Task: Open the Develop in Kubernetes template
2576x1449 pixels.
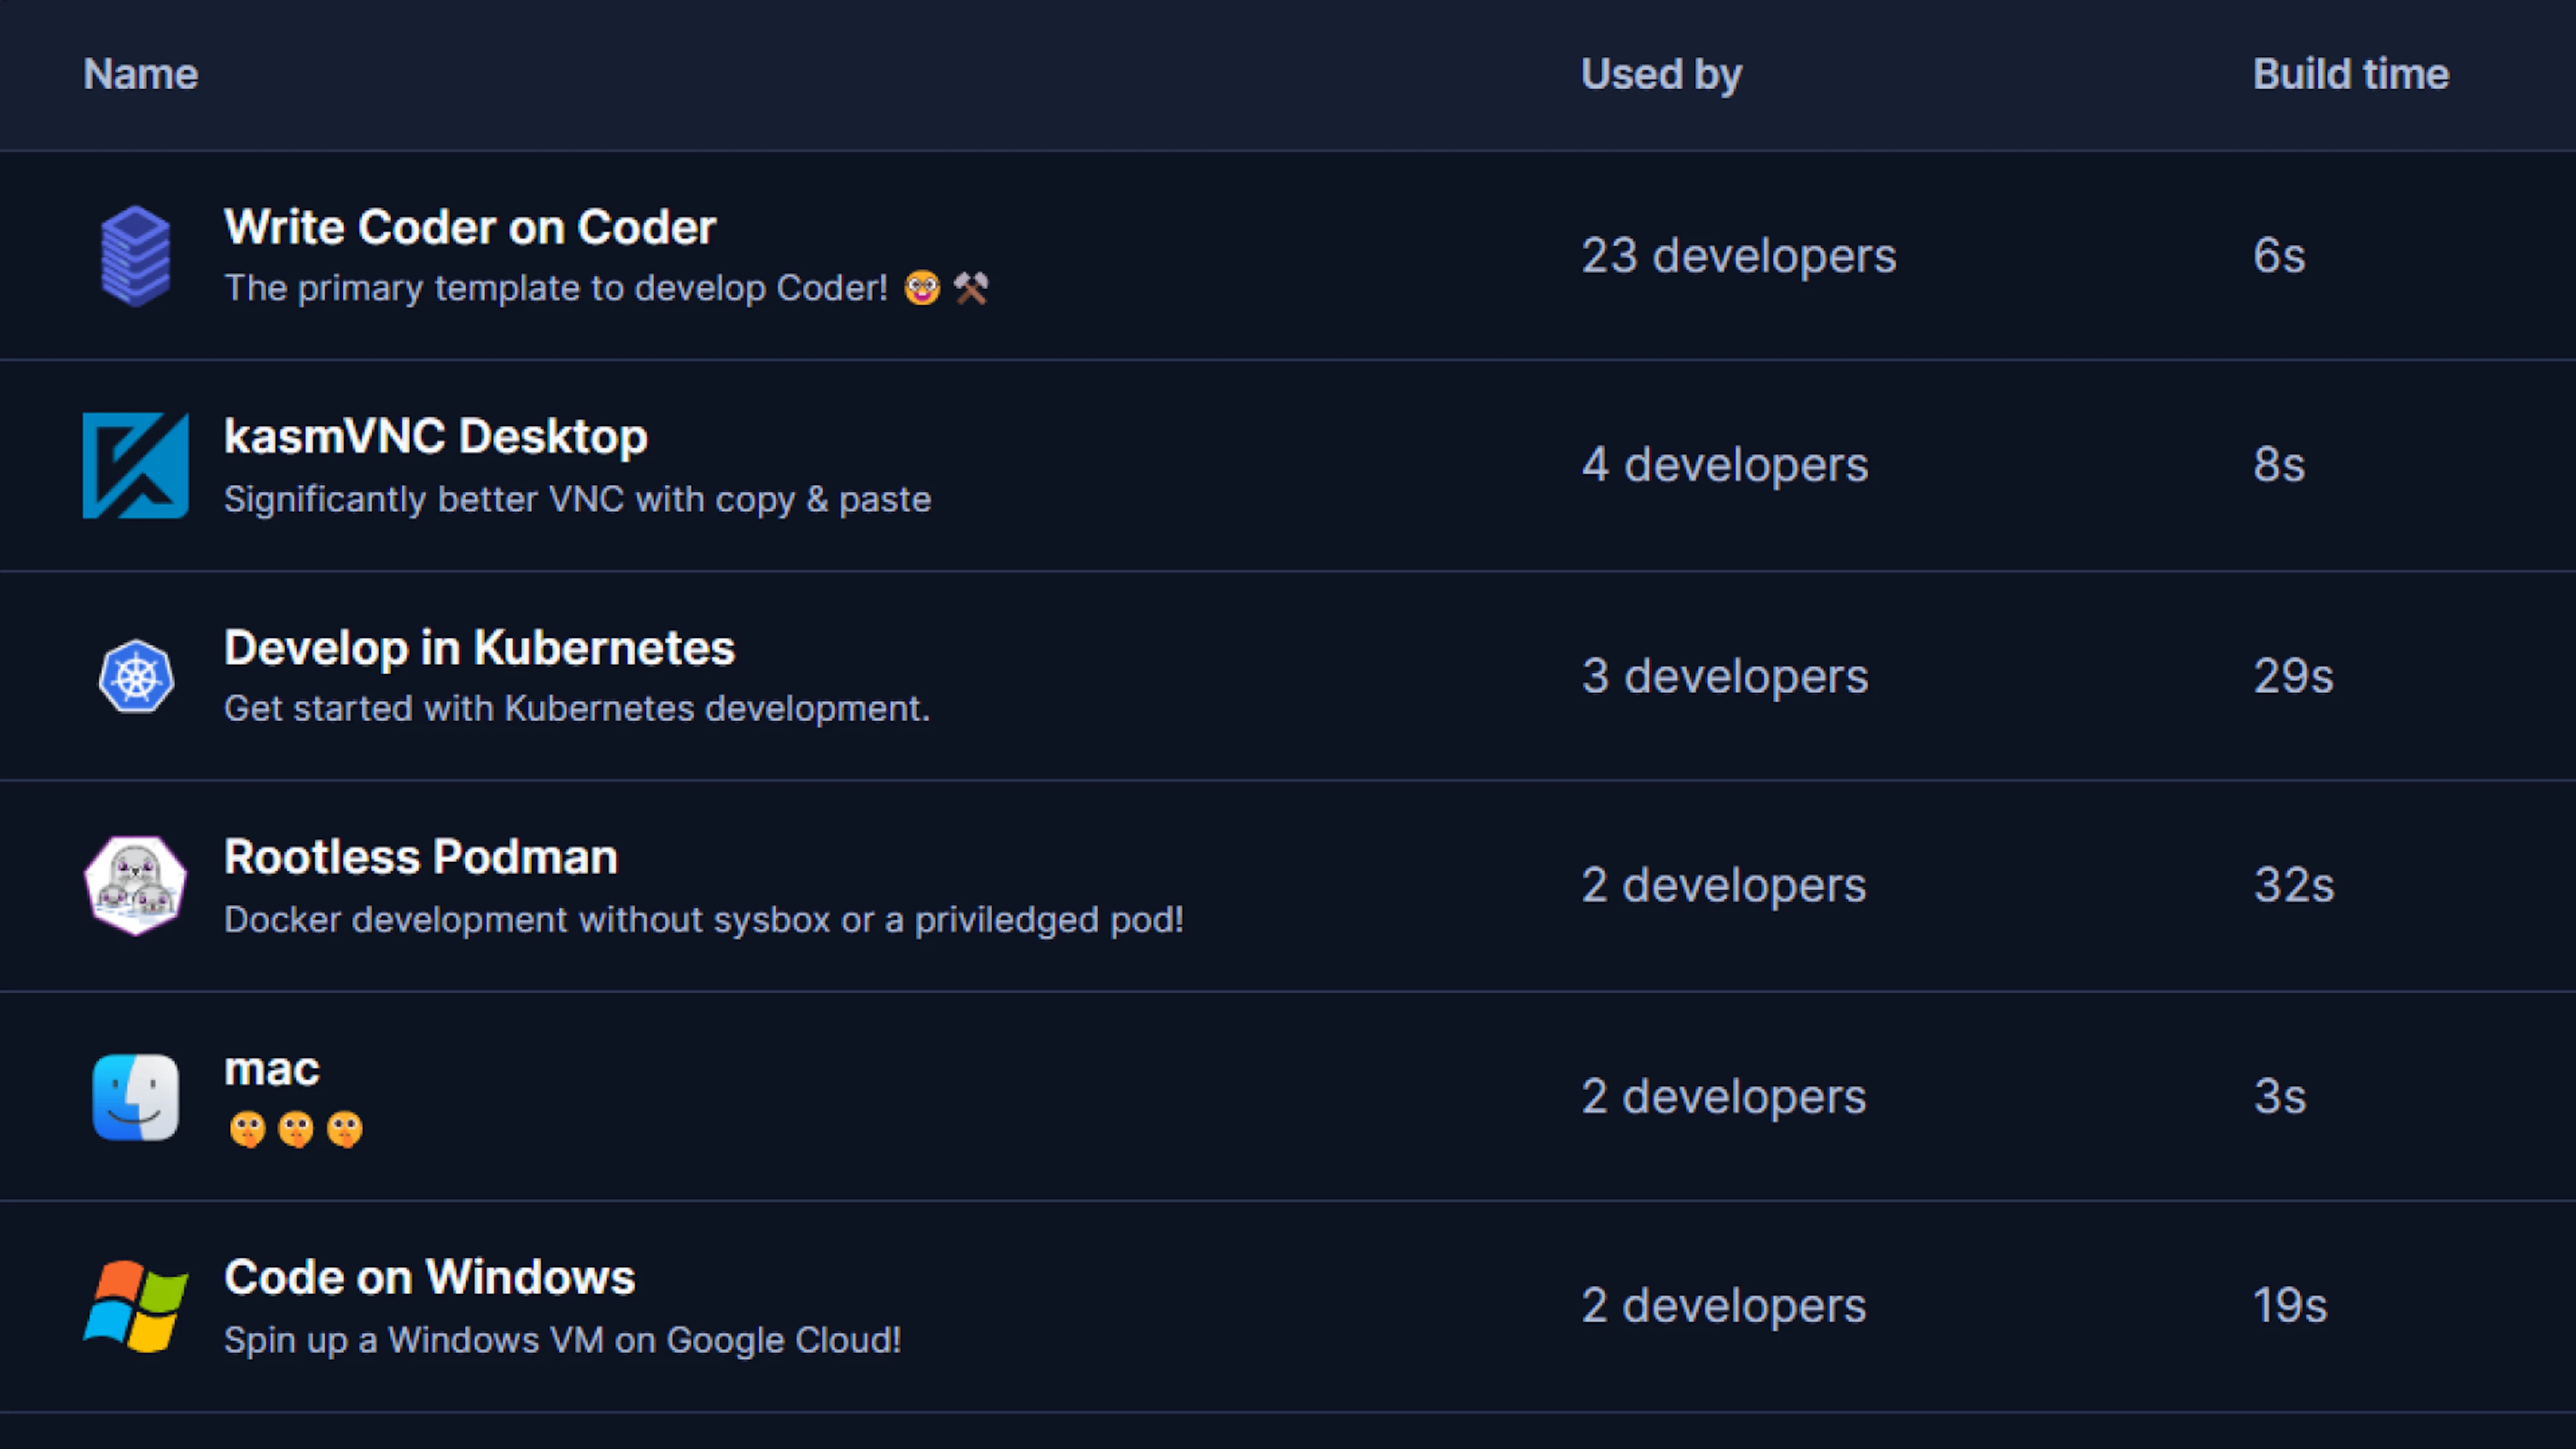Action: coord(479,648)
